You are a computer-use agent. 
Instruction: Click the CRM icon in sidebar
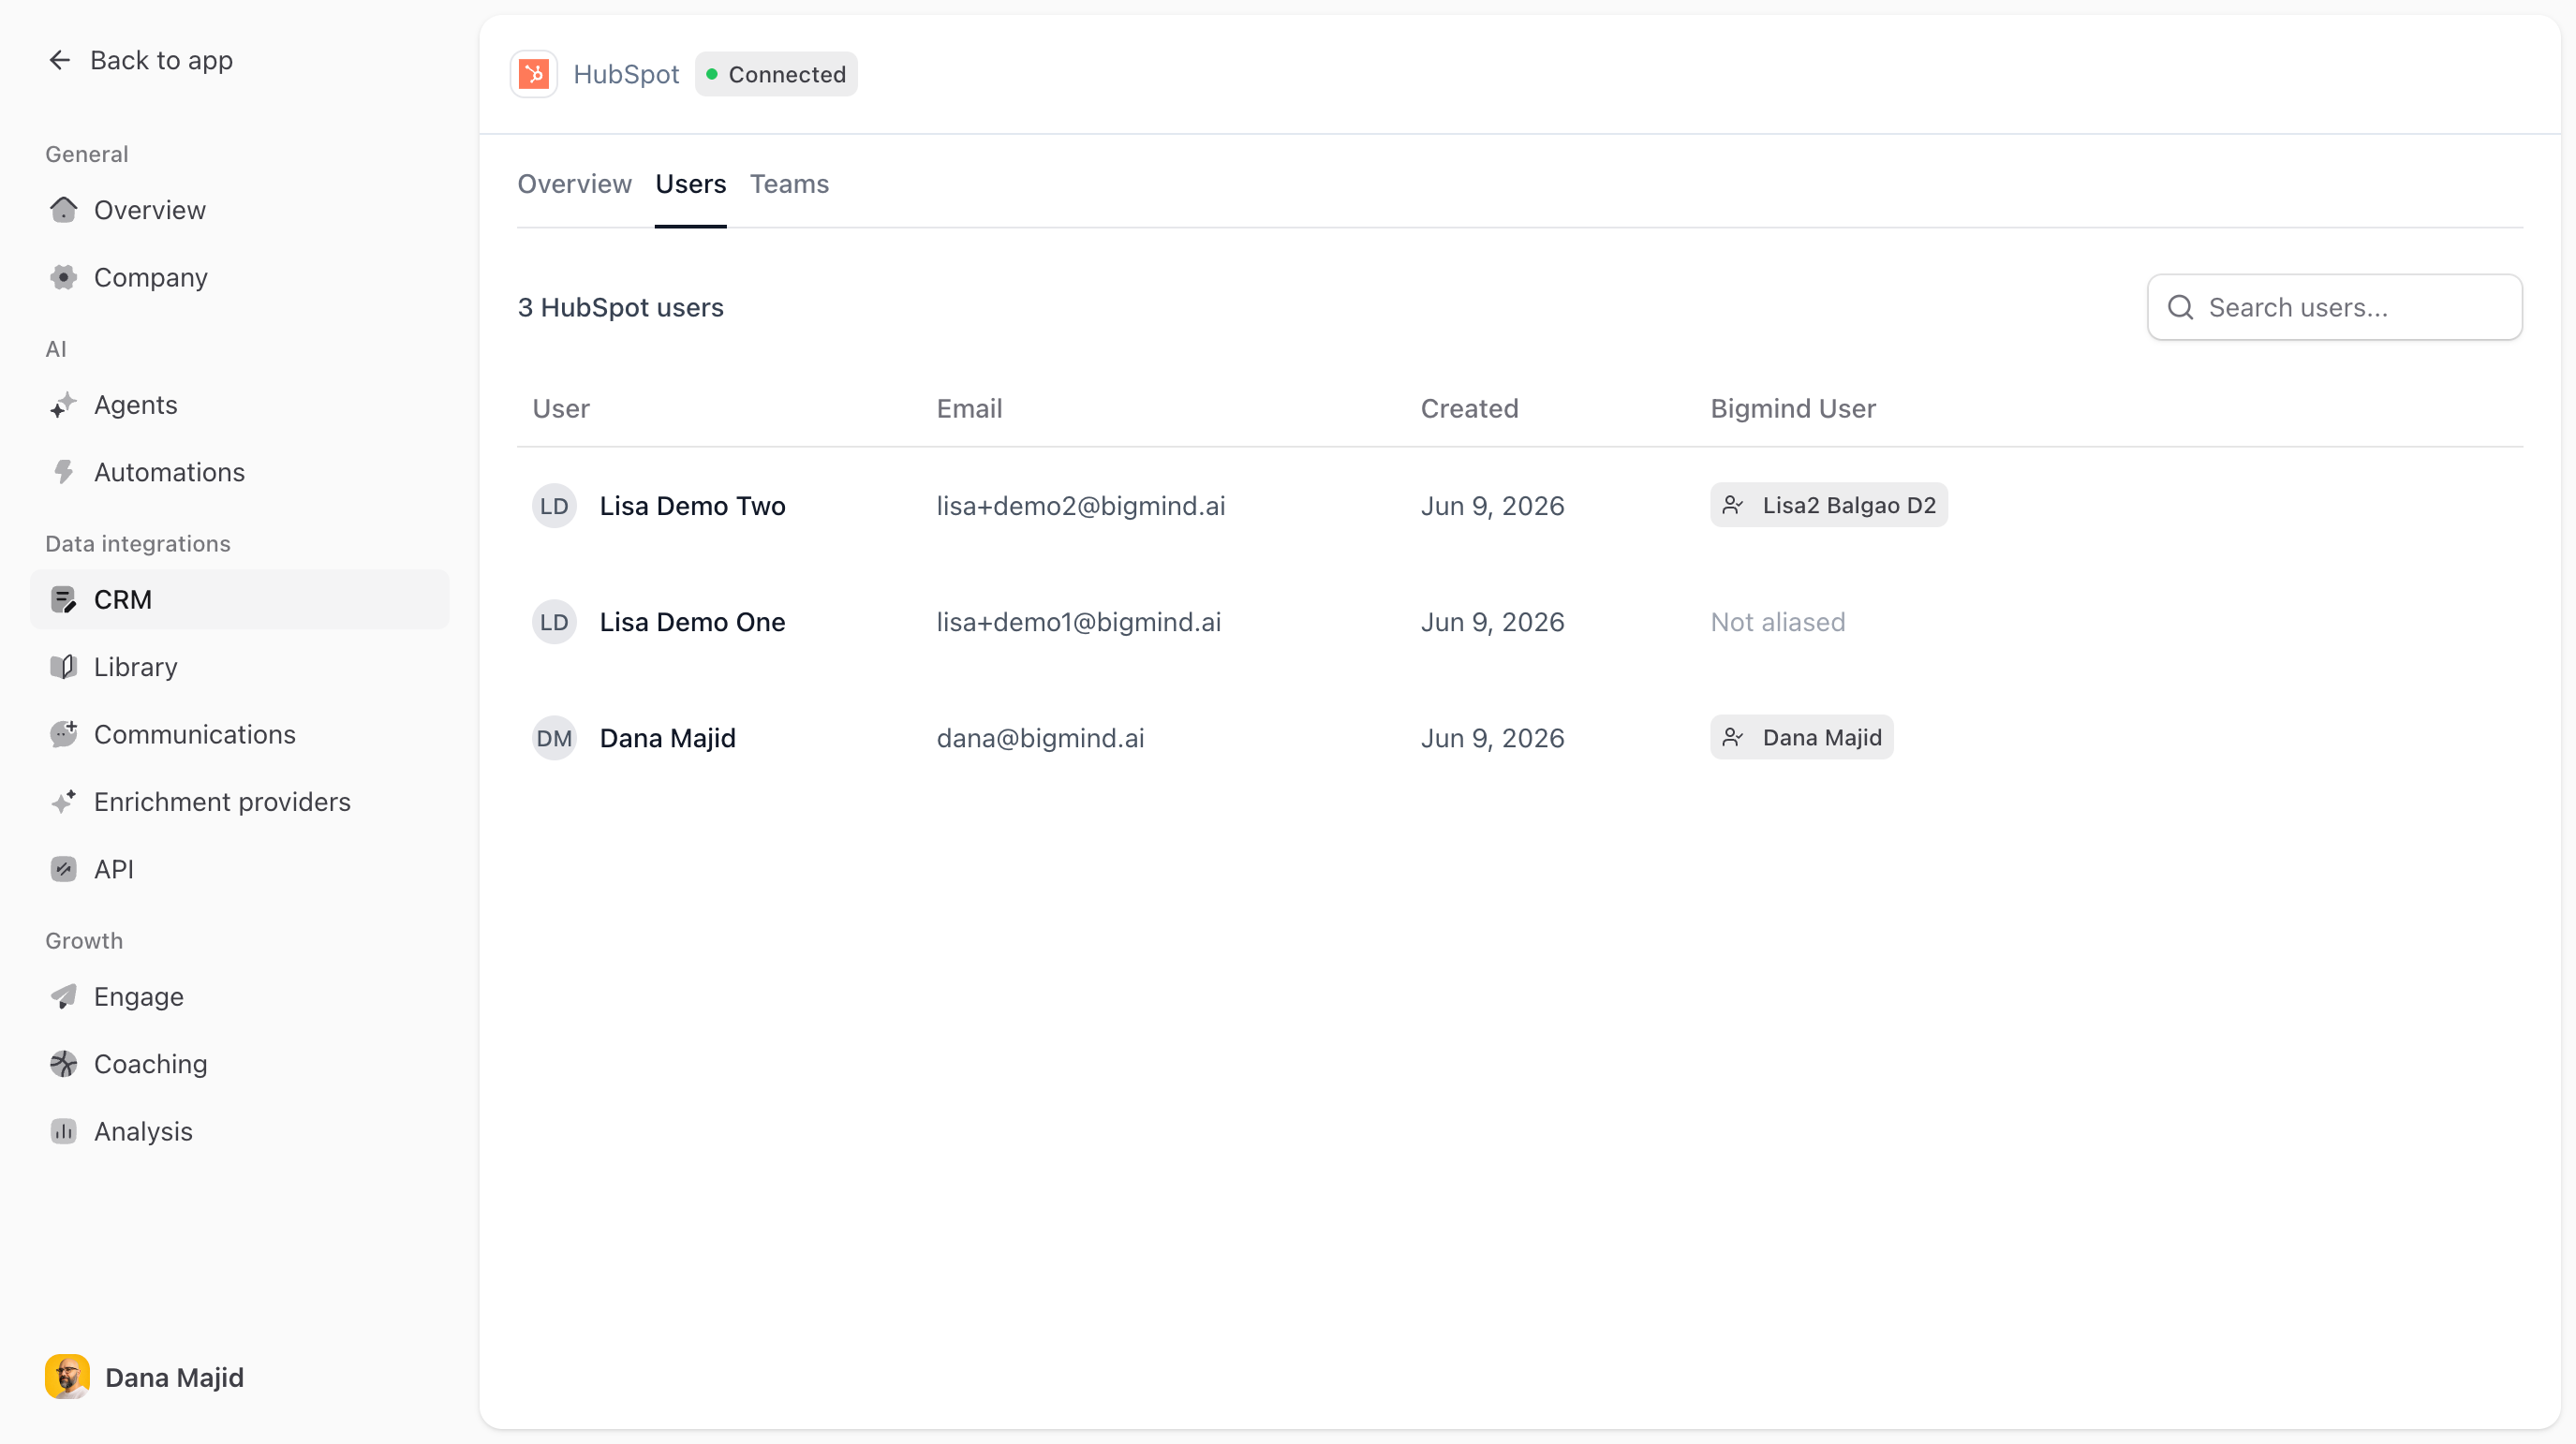click(64, 600)
